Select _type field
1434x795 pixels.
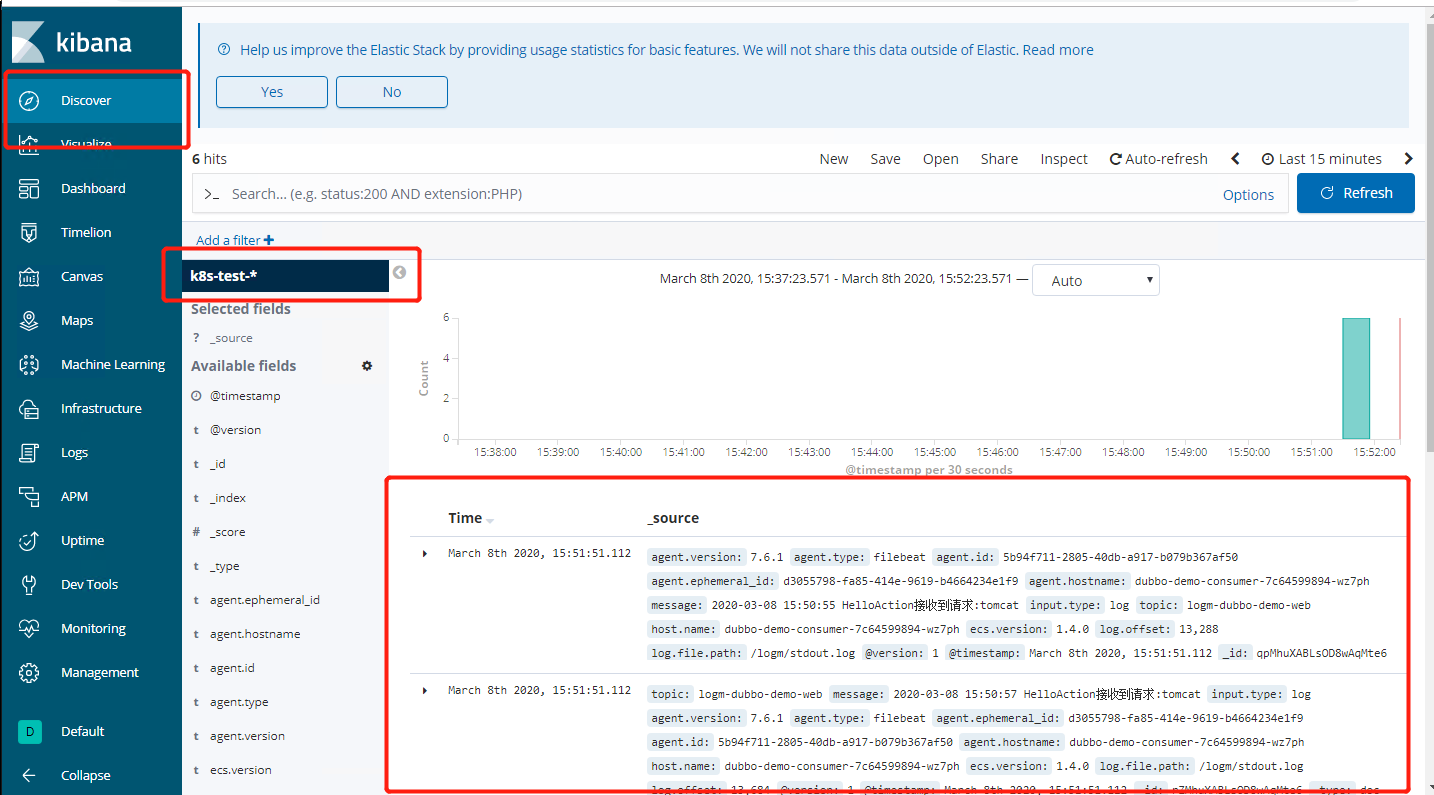click(x=224, y=566)
